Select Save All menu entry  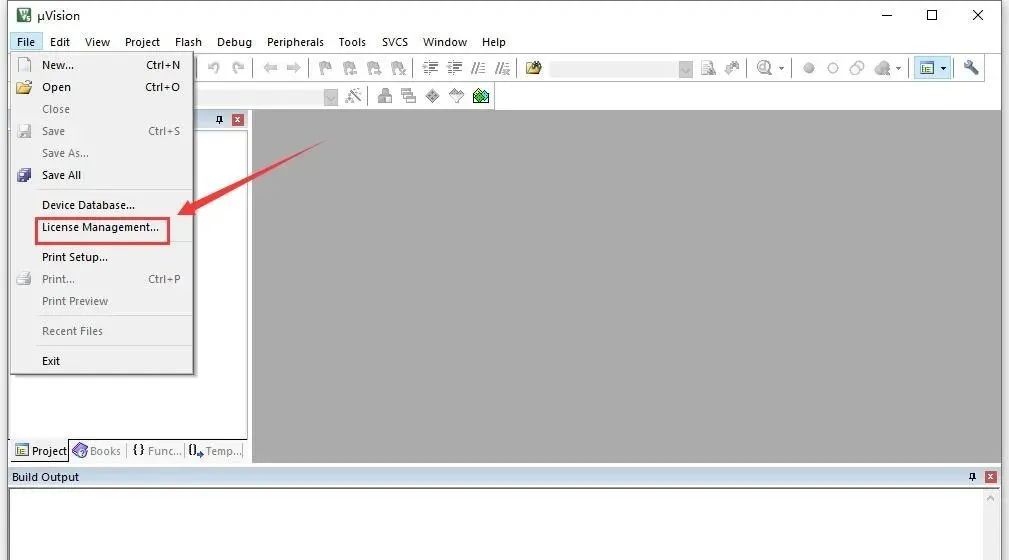point(102,175)
